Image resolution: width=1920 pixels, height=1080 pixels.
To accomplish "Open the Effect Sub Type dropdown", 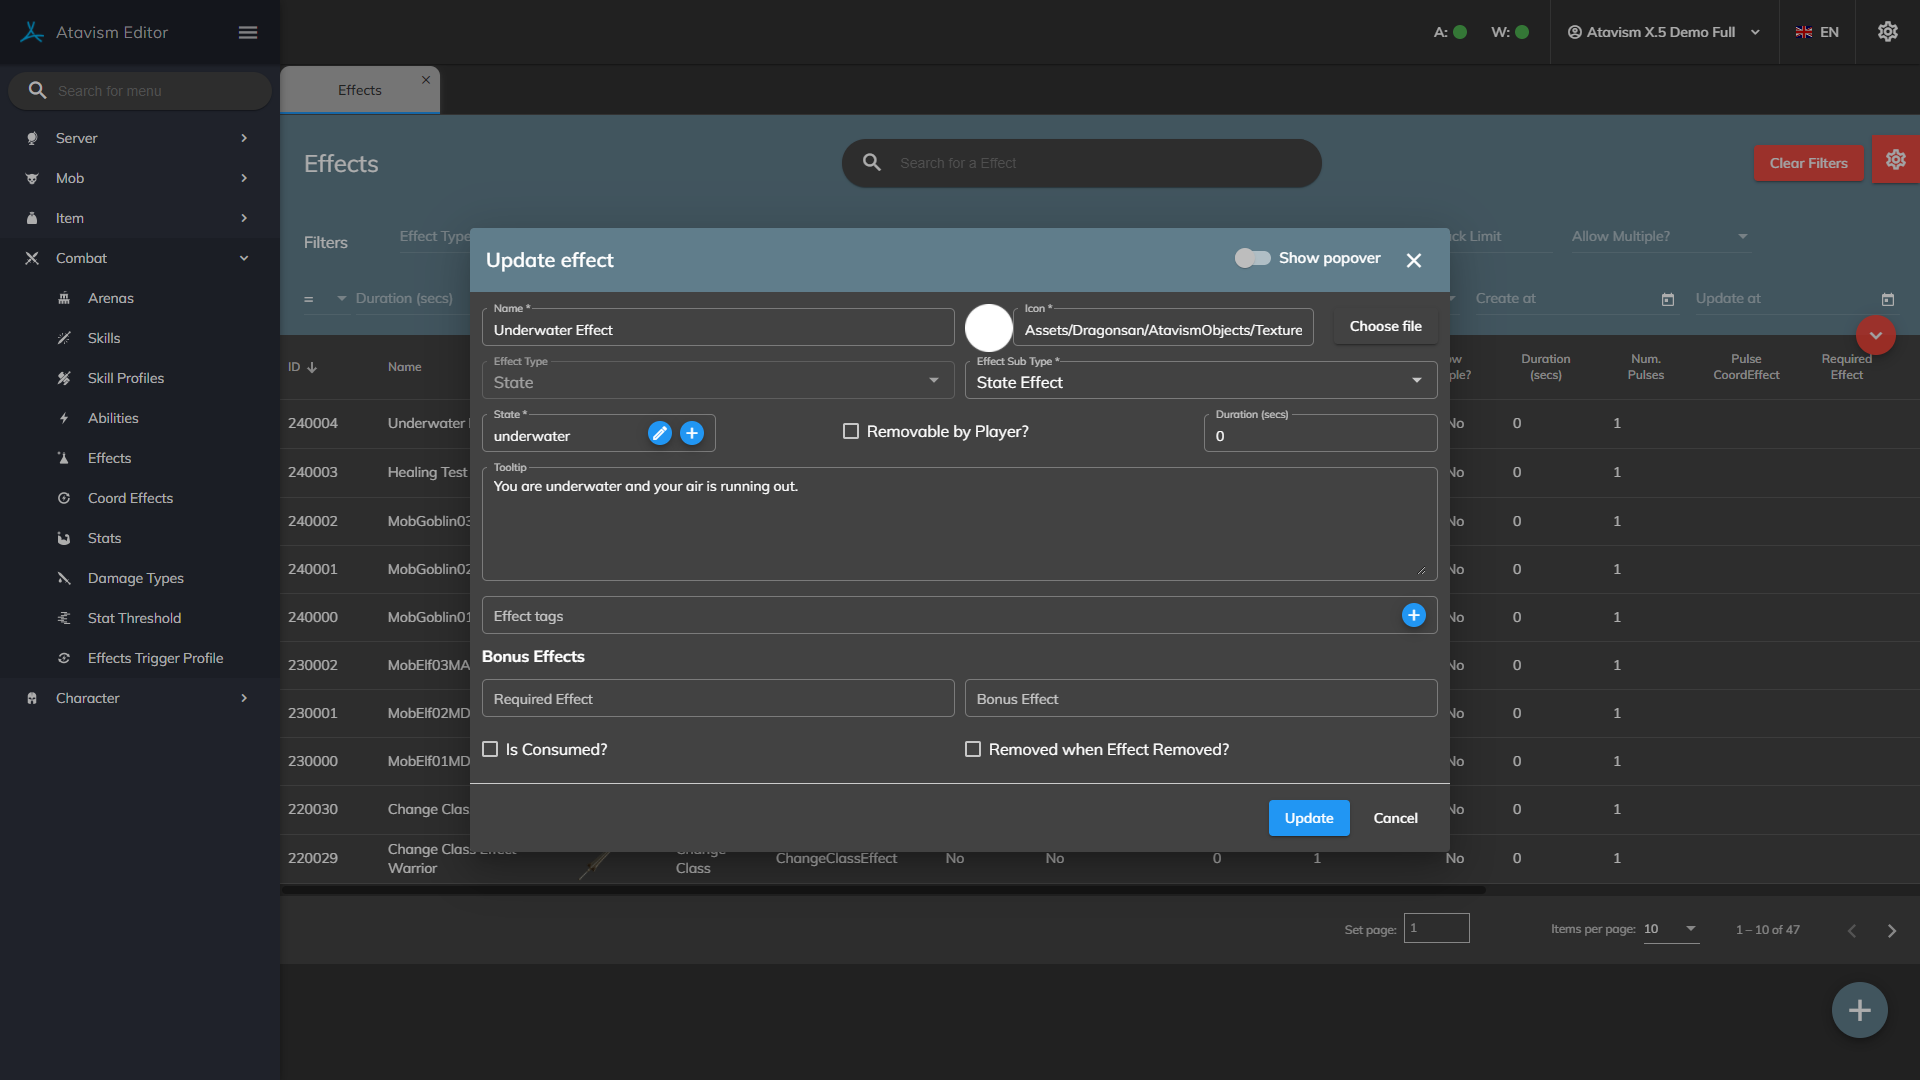I will point(1200,382).
